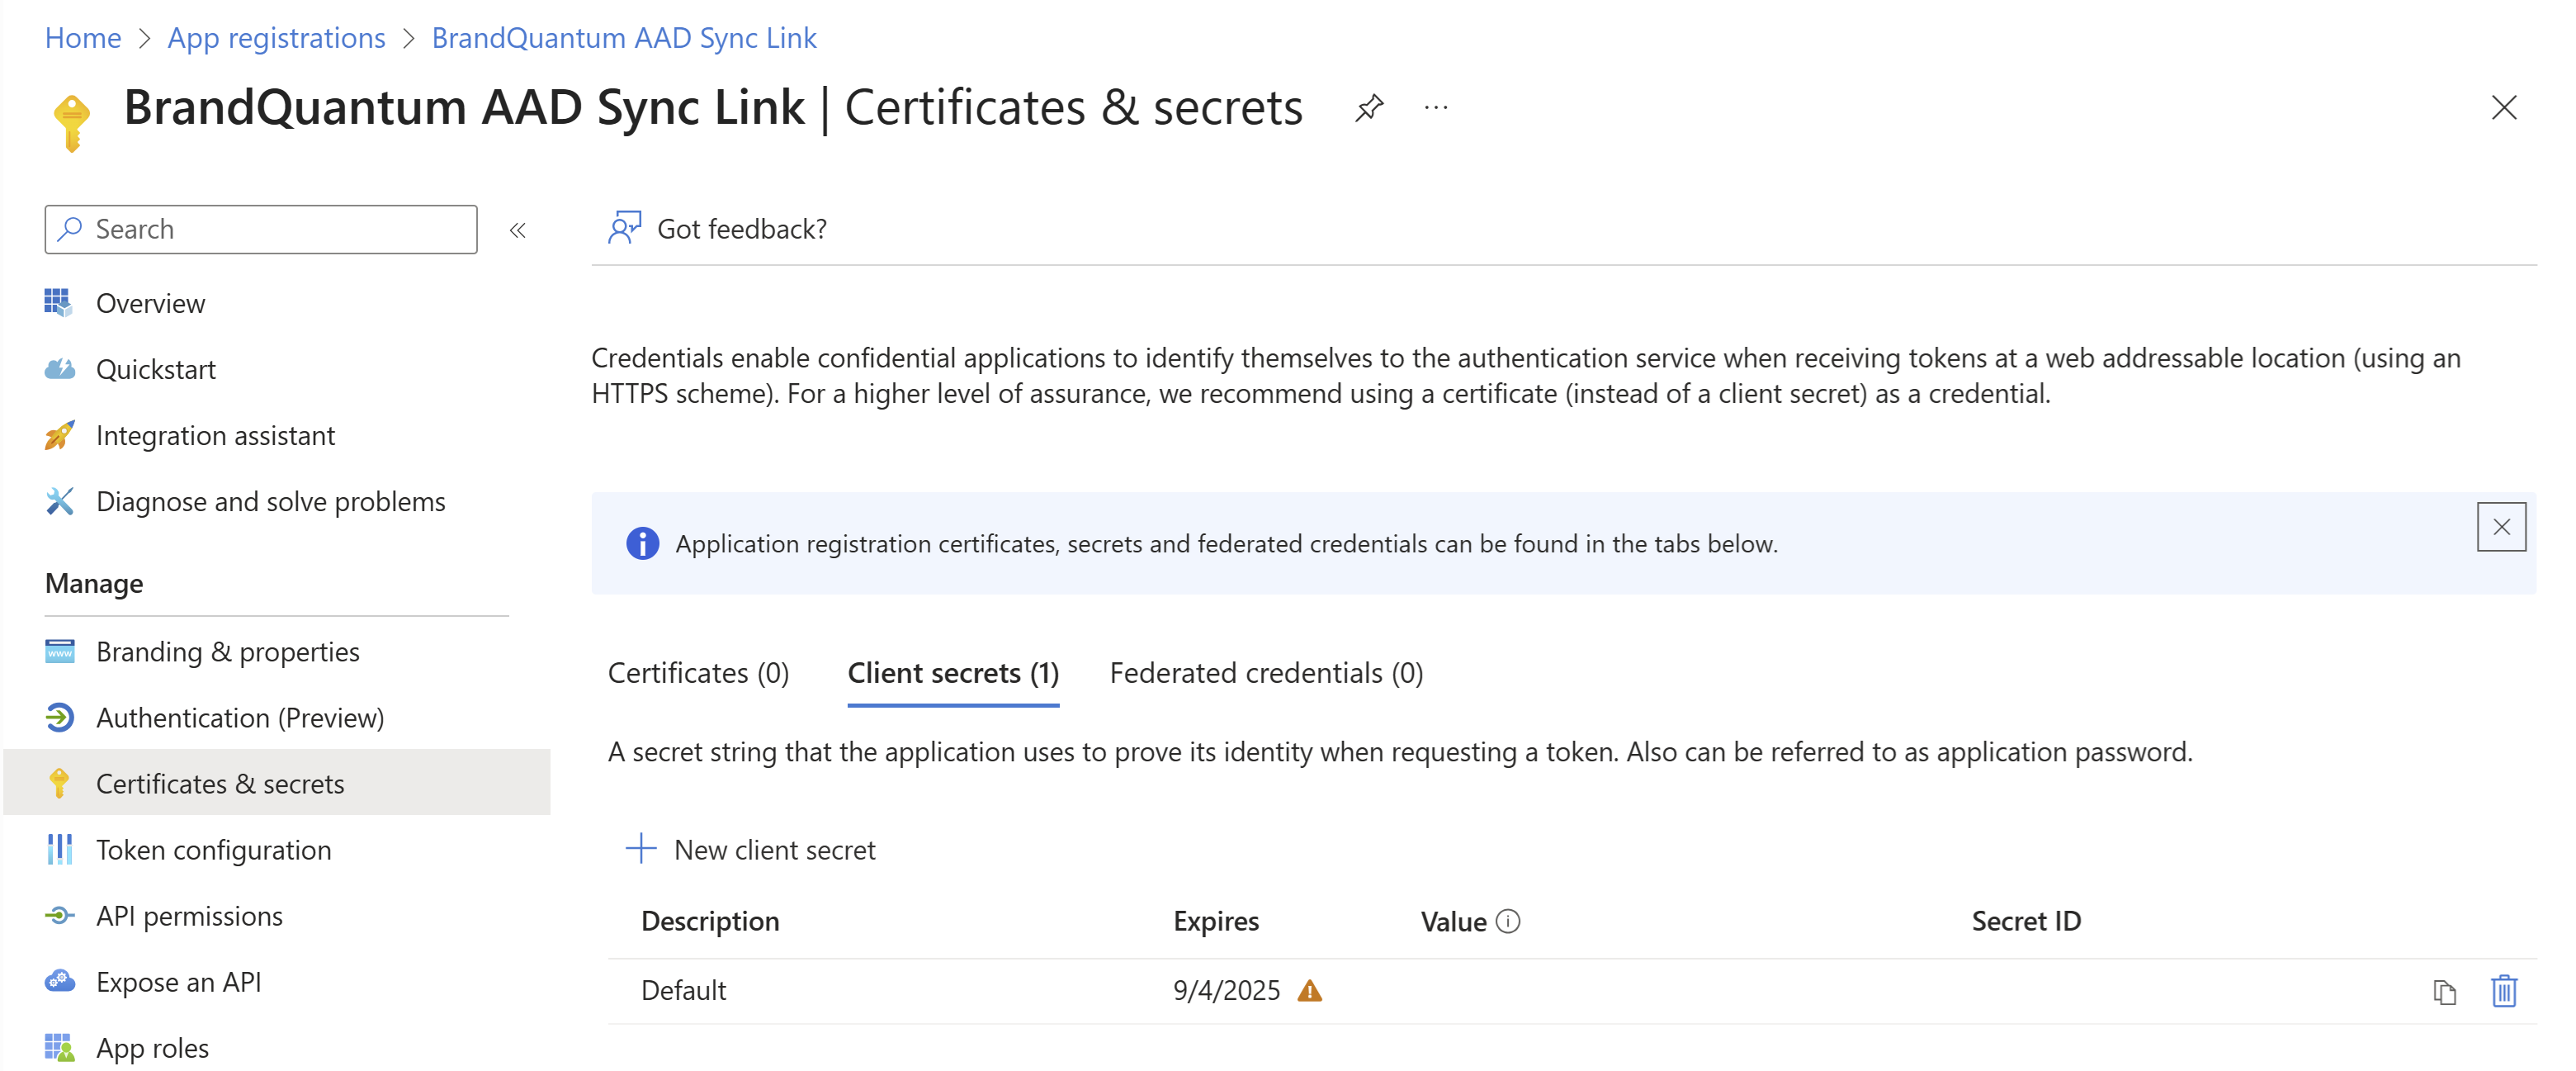This screenshot has height=1071, width=2576.
Task: Pin the Certificates & secrets page
Action: [x=1369, y=108]
